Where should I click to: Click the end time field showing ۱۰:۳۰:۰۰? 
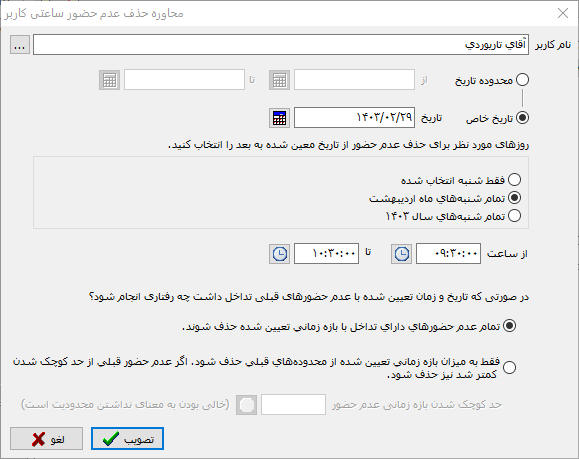click(x=326, y=254)
